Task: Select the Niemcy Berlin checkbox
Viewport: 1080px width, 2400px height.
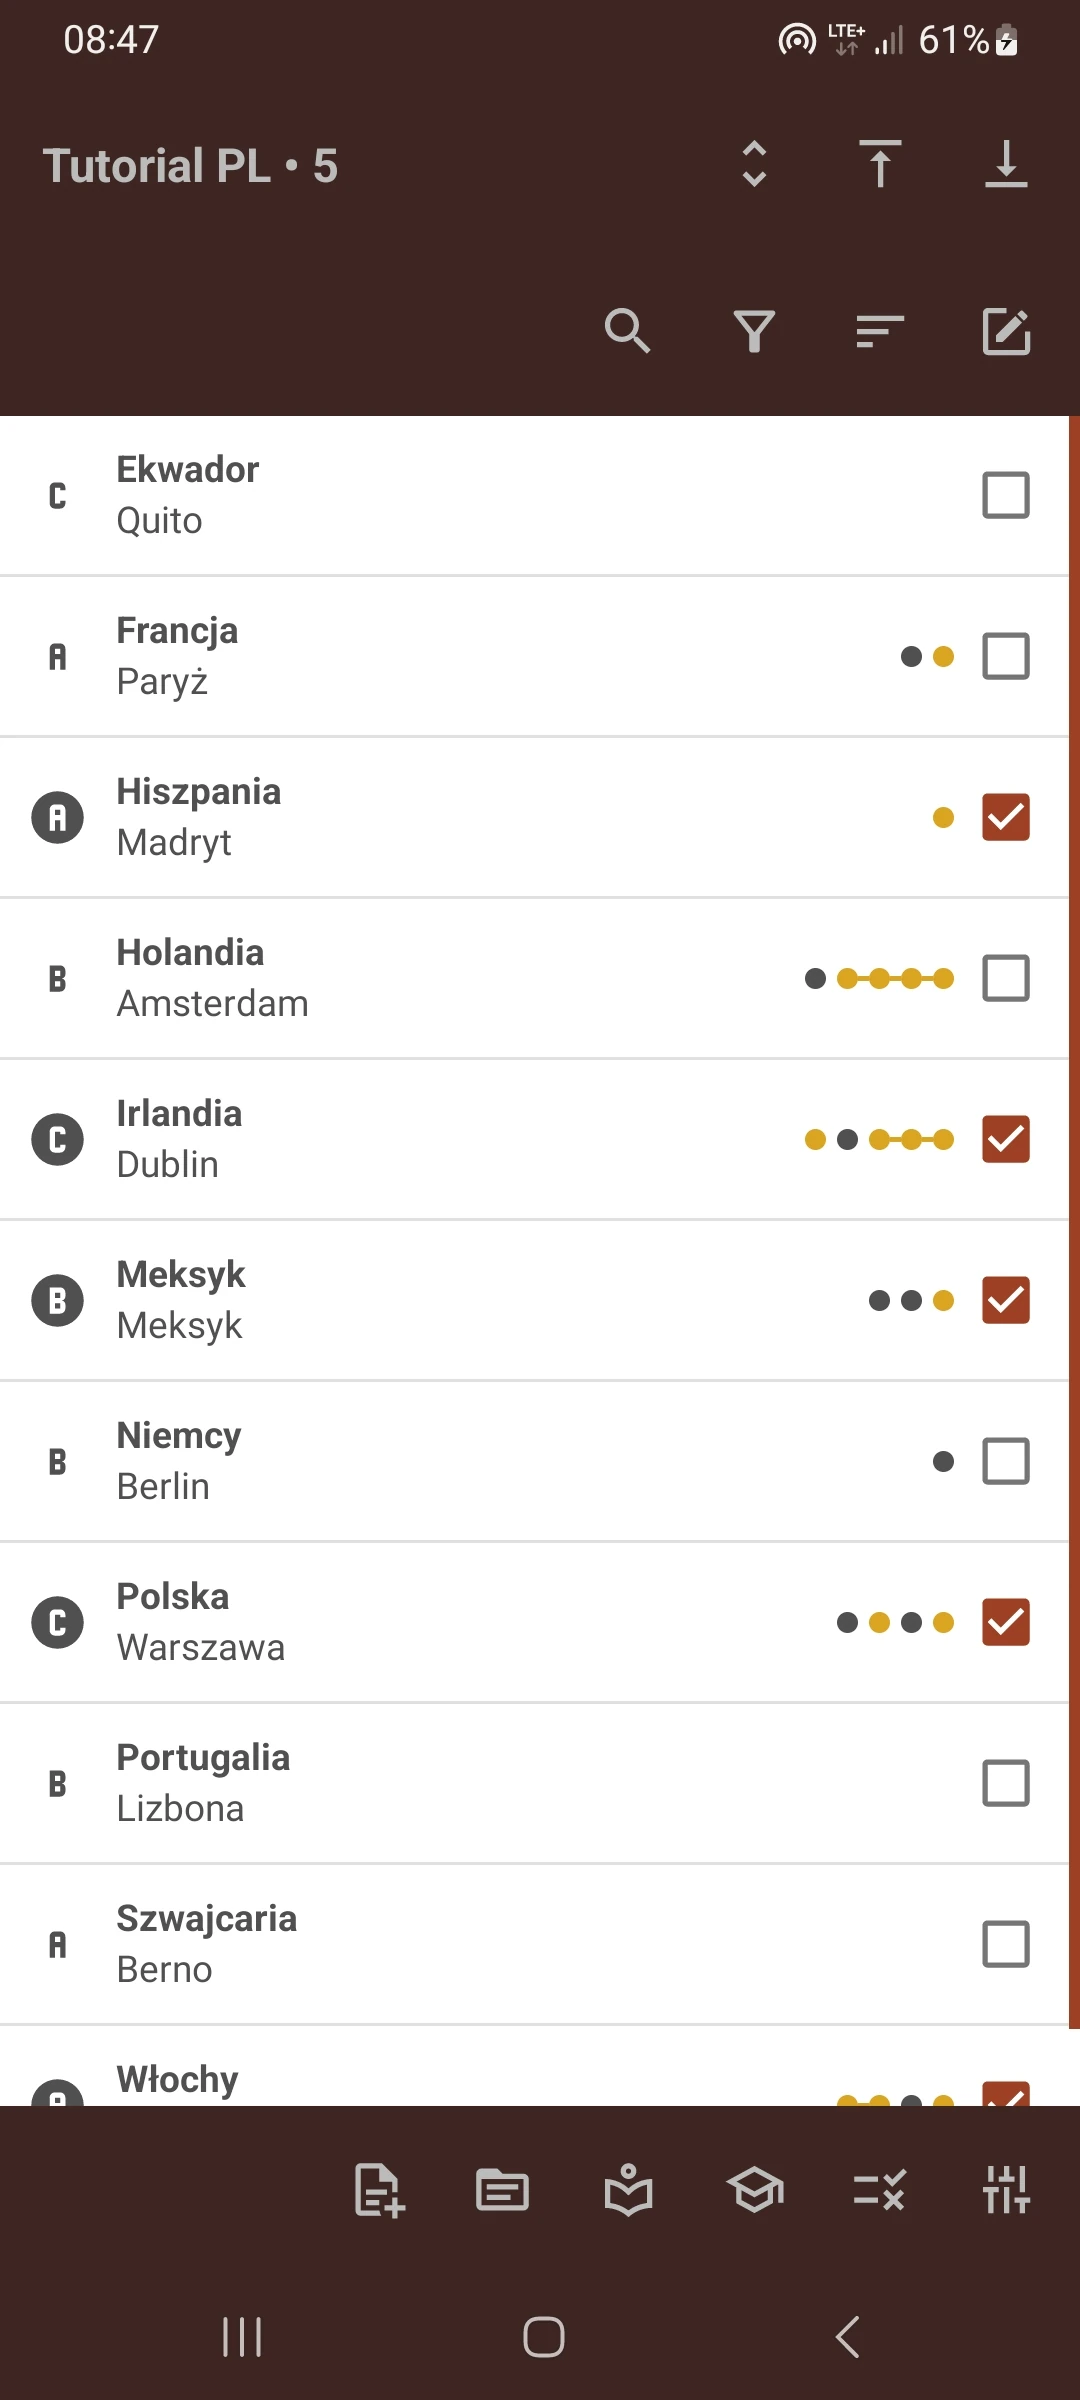Action: click(x=1005, y=1461)
